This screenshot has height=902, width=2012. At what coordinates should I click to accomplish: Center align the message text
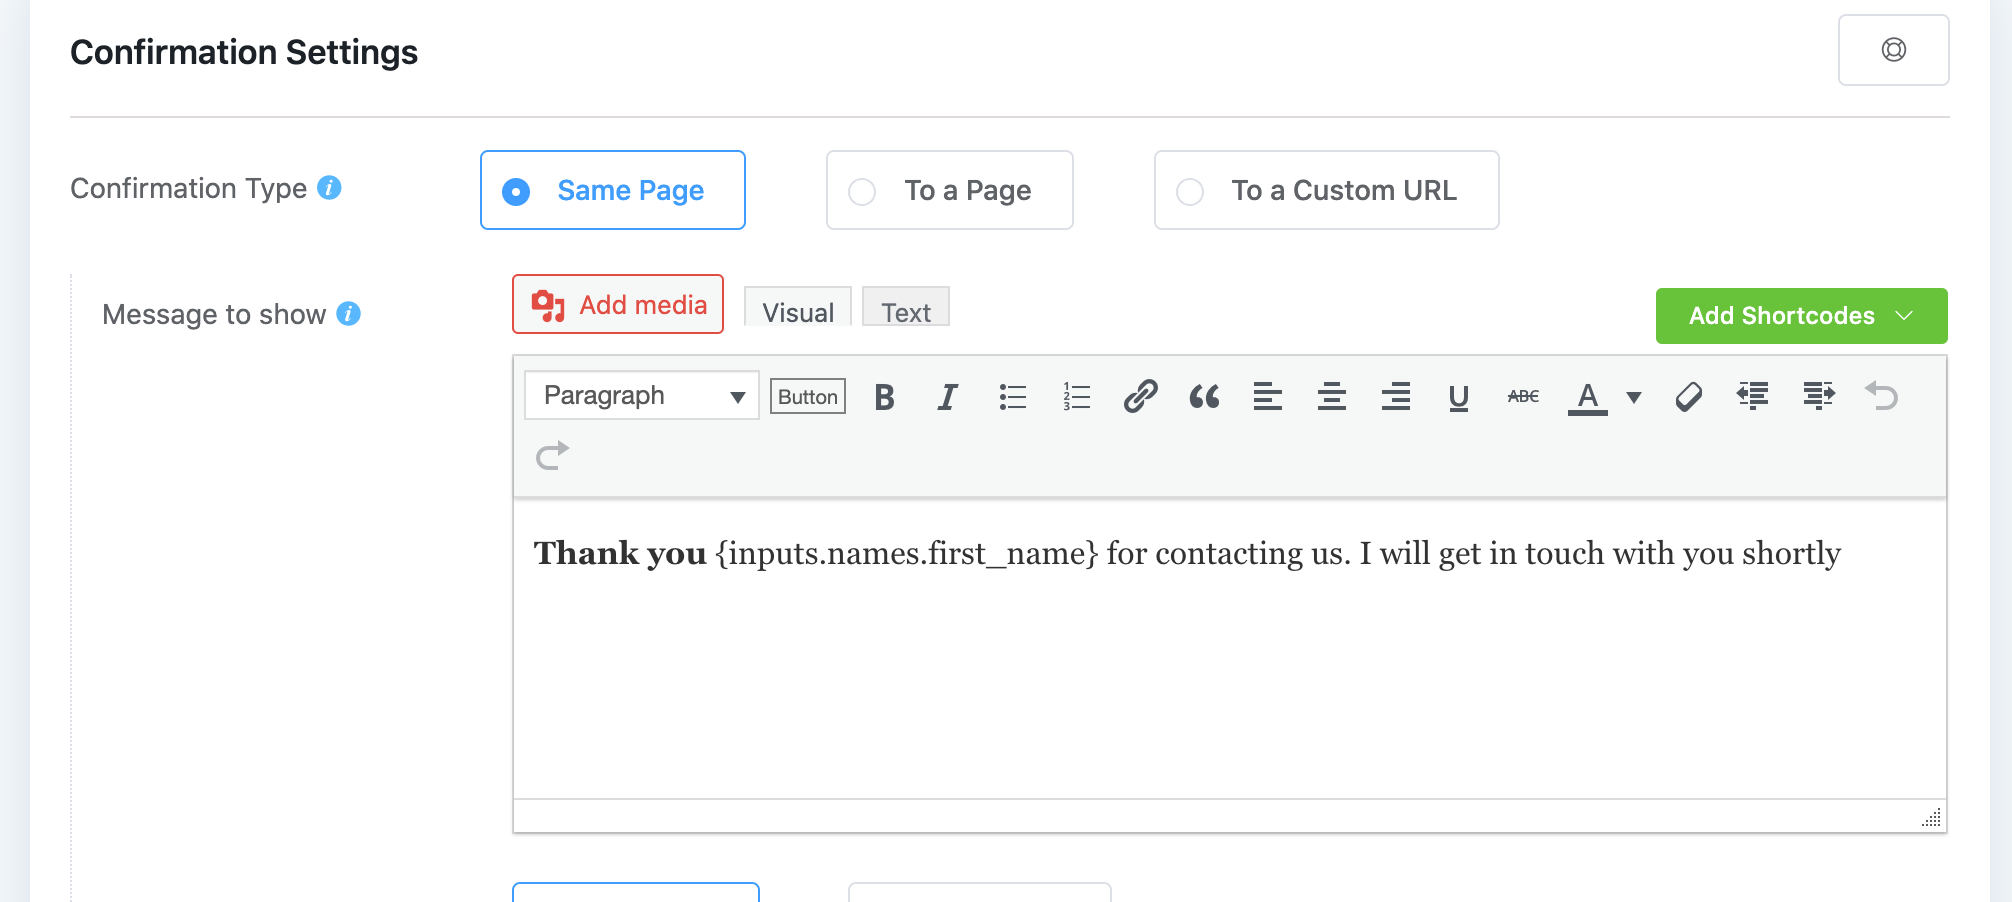coord(1331,397)
